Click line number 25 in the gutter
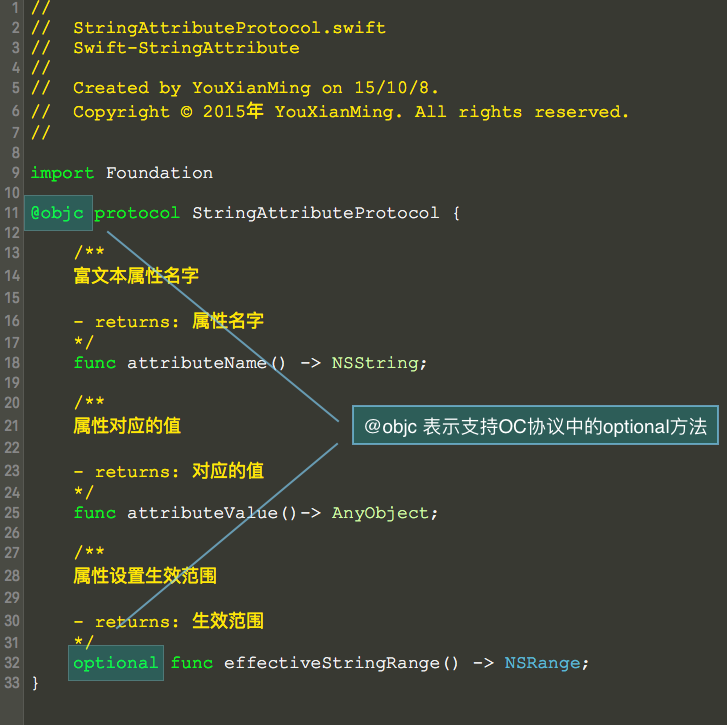The height and width of the screenshot is (725, 727). coord(12,513)
